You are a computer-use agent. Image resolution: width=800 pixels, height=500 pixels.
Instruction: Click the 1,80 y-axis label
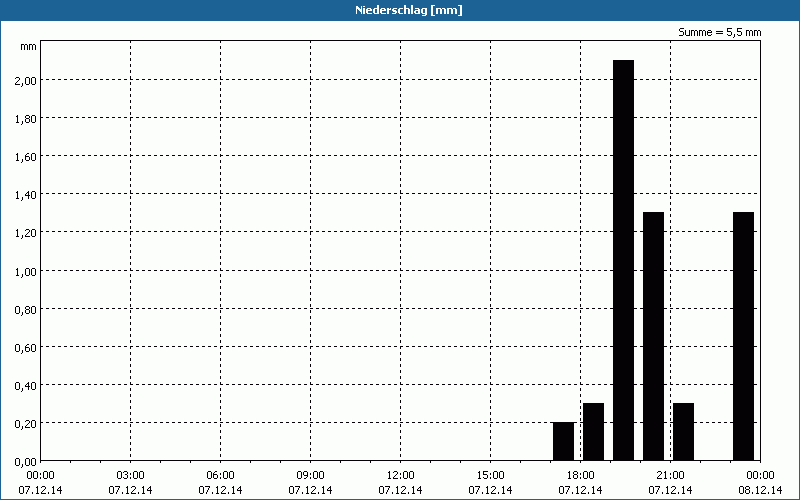pos(26,119)
